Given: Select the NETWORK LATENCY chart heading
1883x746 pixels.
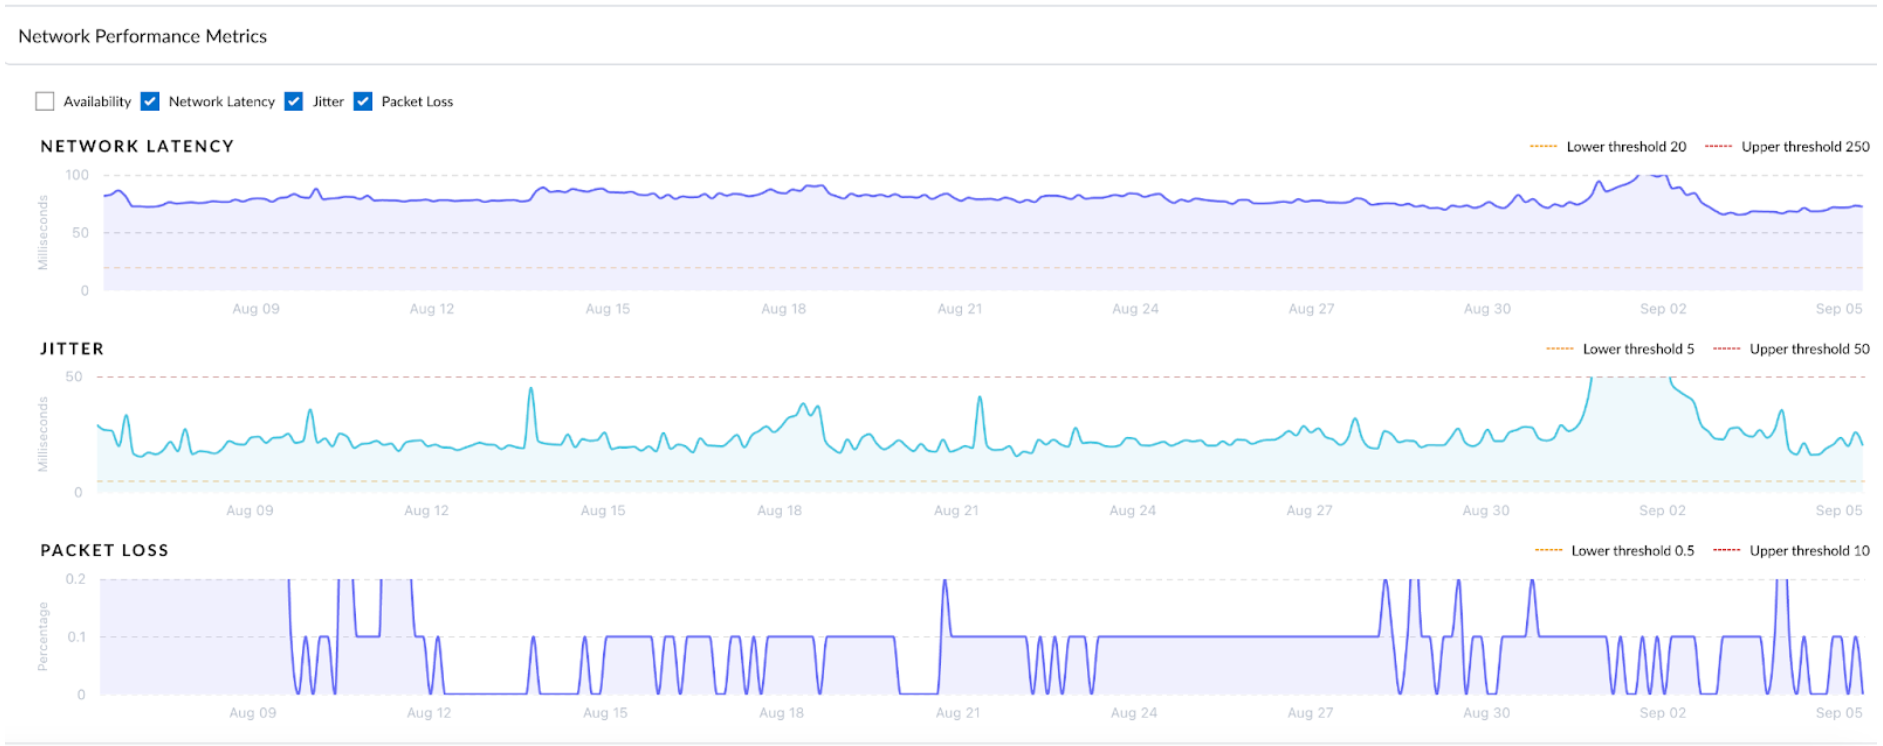Looking at the screenshot, I should 137,146.
